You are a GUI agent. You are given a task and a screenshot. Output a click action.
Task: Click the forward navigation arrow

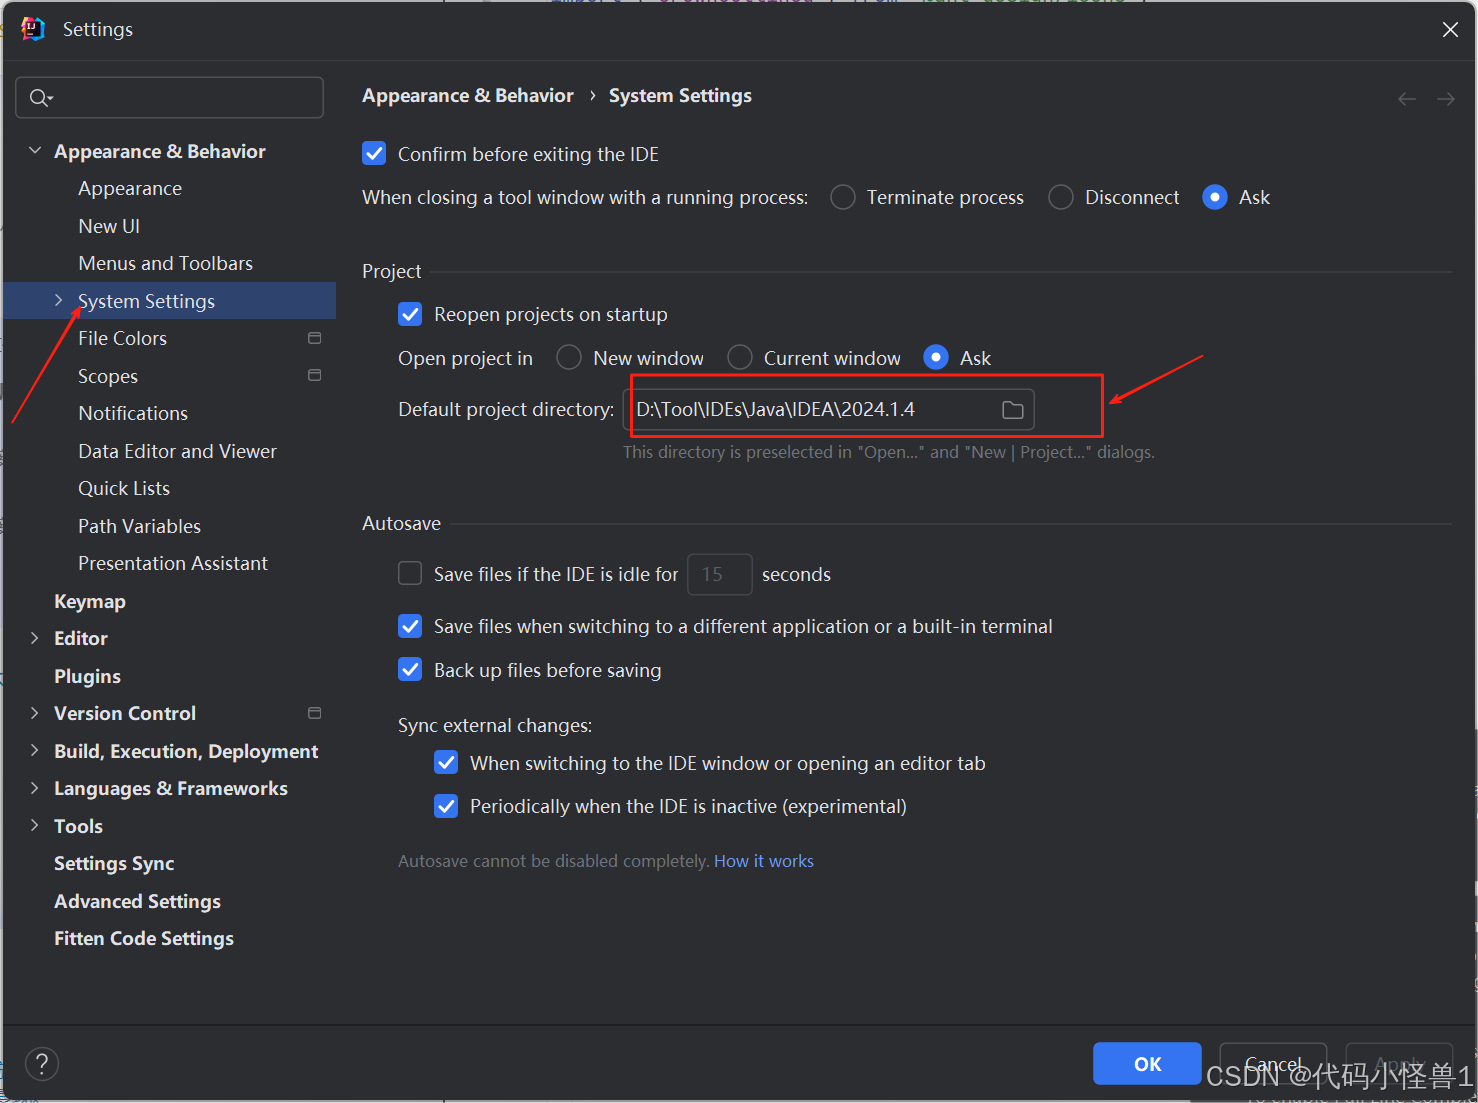click(1446, 98)
